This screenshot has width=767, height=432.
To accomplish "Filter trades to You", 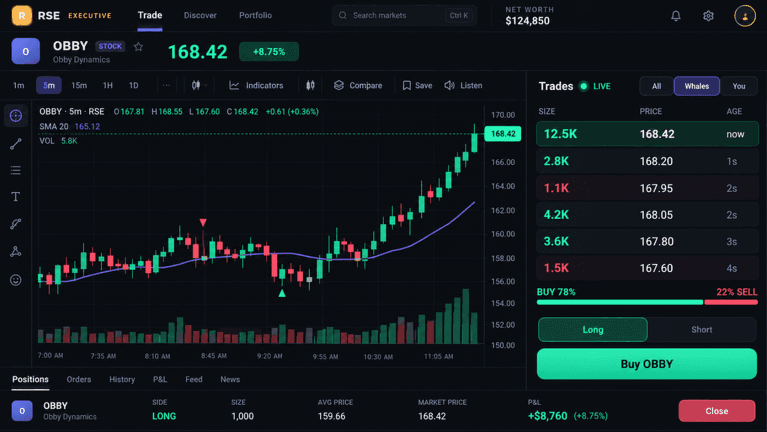I will click(739, 86).
